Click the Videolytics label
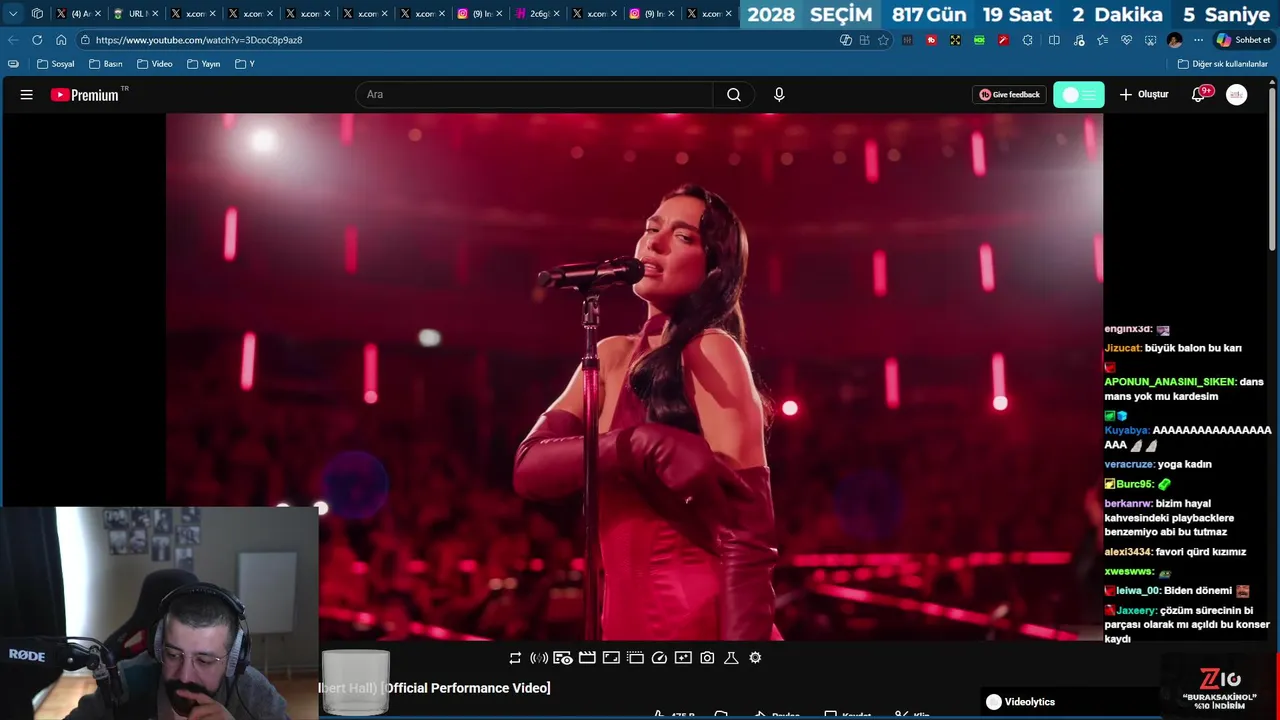Image resolution: width=1280 pixels, height=720 pixels. [x=1030, y=702]
